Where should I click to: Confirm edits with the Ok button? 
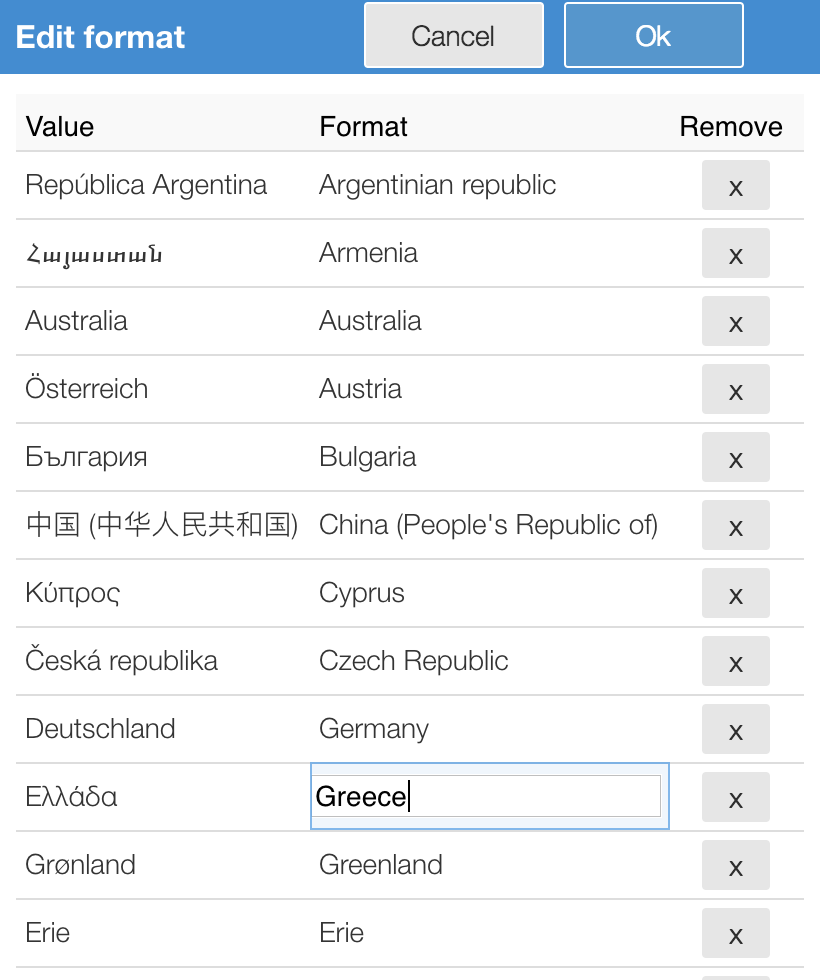pyautogui.click(x=653, y=36)
